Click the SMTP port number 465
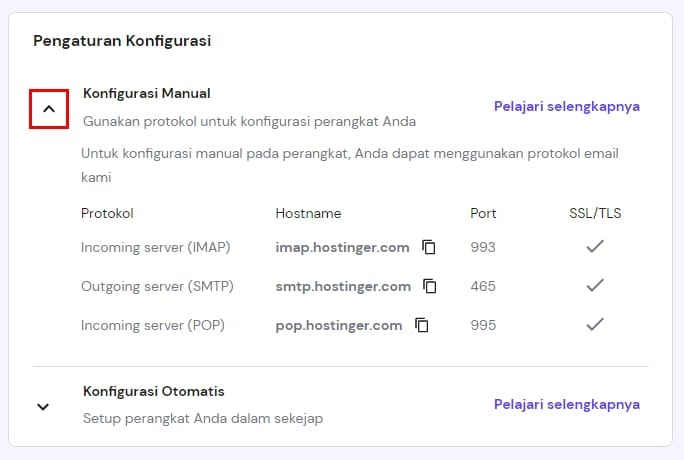Viewport: 684px width, 460px height. point(482,286)
